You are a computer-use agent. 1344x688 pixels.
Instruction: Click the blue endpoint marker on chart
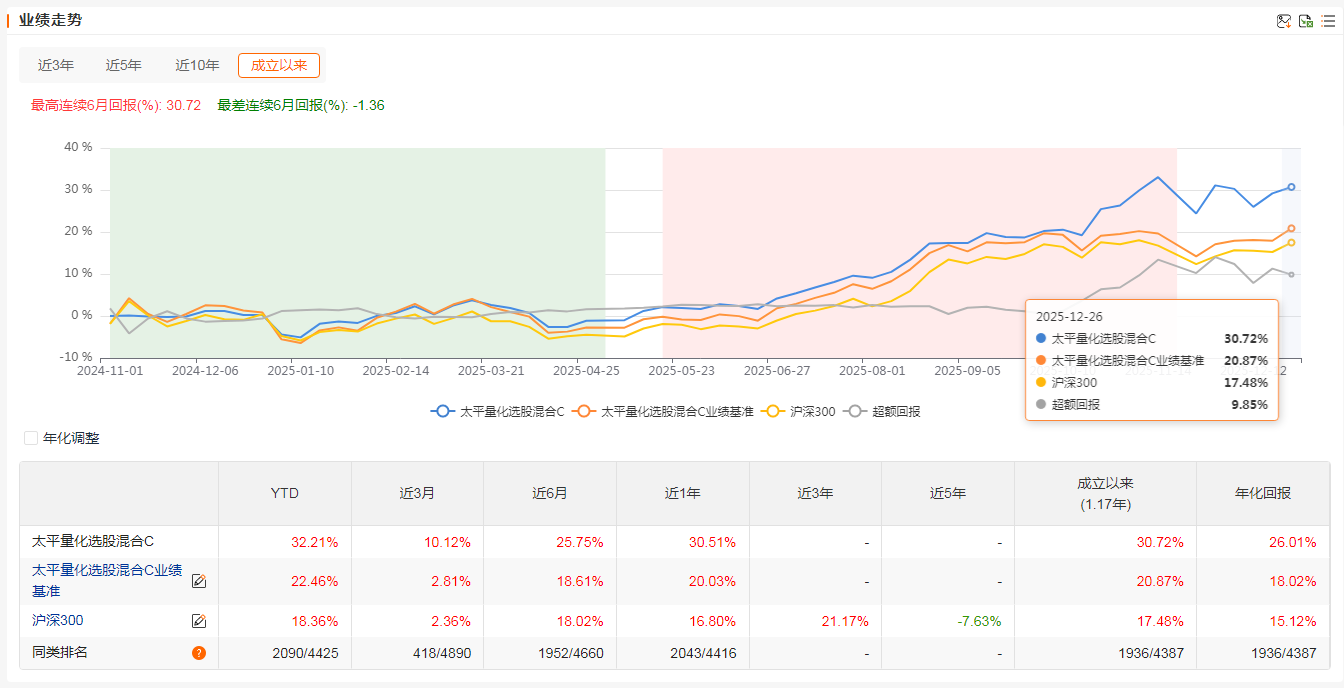tap(1291, 187)
